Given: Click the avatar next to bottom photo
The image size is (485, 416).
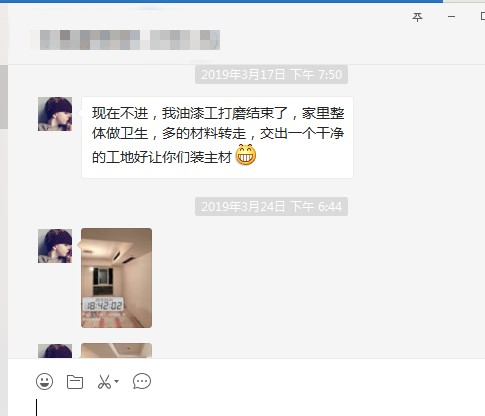Looking at the screenshot, I should (55, 351).
